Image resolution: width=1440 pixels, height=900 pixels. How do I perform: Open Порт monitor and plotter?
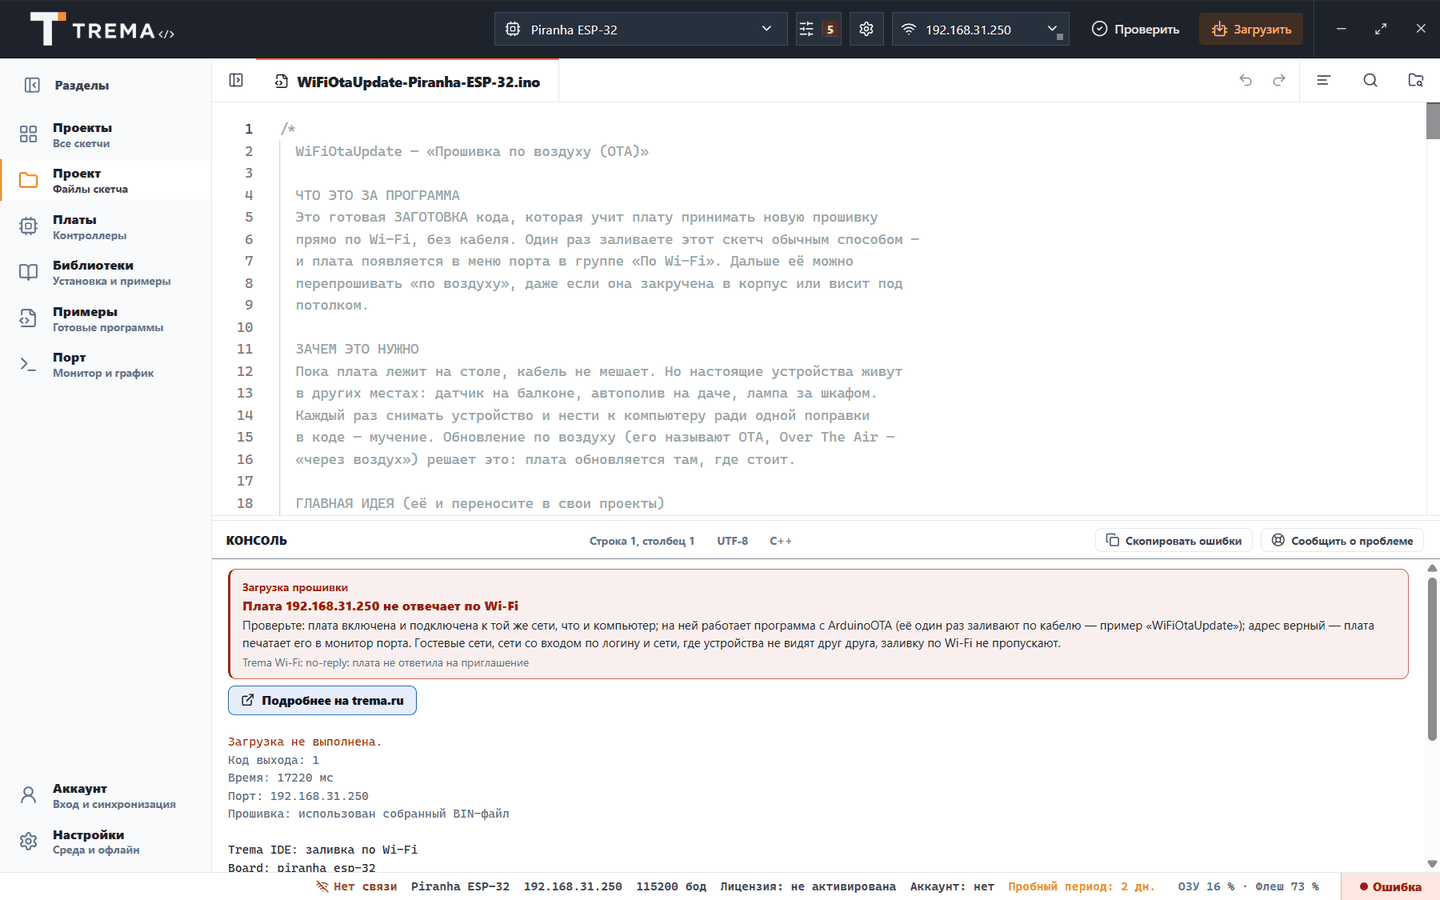[105, 365]
